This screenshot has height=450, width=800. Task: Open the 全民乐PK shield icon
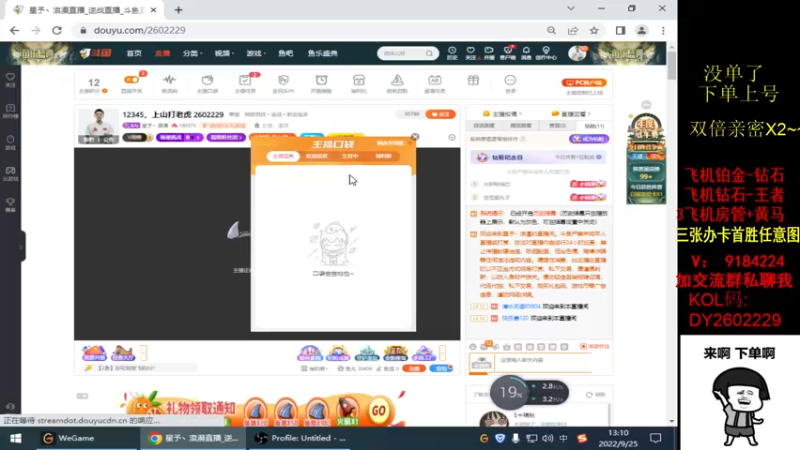(x=283, y=84)
